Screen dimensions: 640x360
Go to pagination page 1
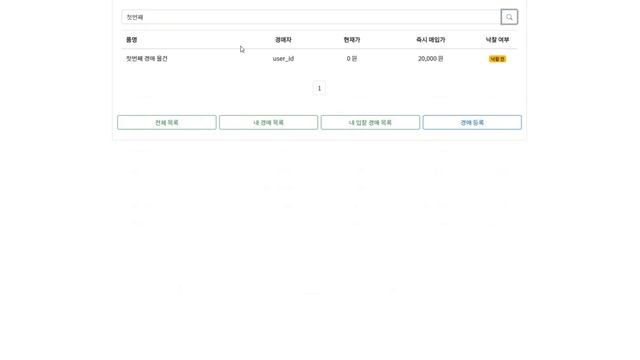pos(319,88)
